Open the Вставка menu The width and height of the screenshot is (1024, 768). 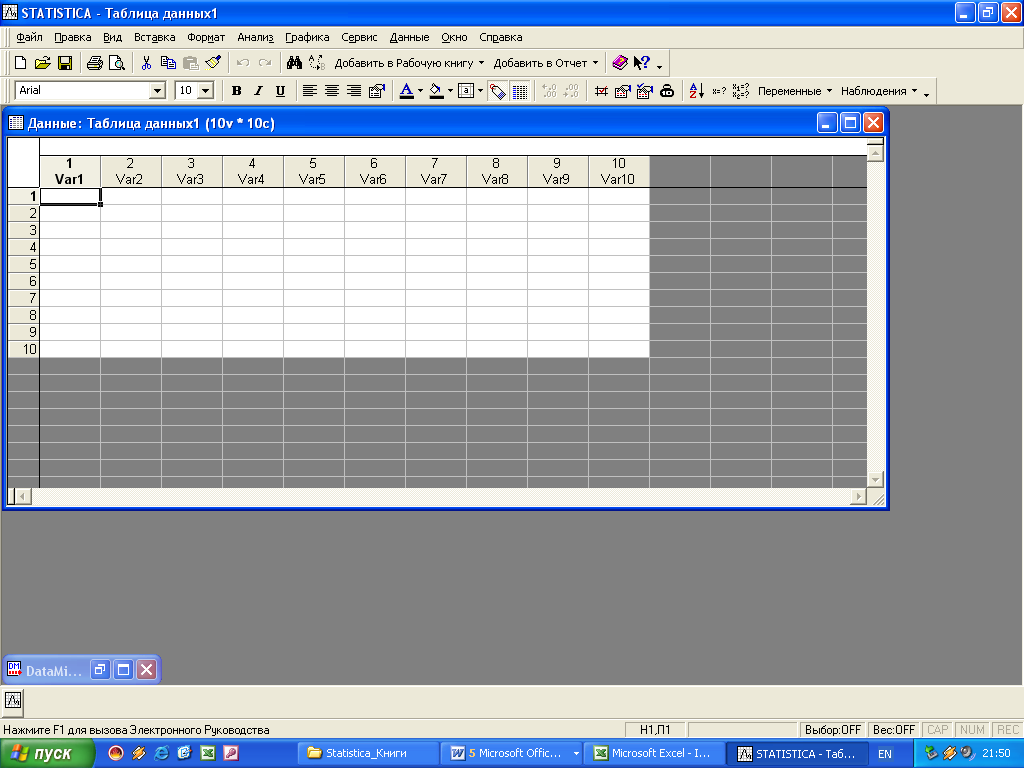tap(155, 37)
